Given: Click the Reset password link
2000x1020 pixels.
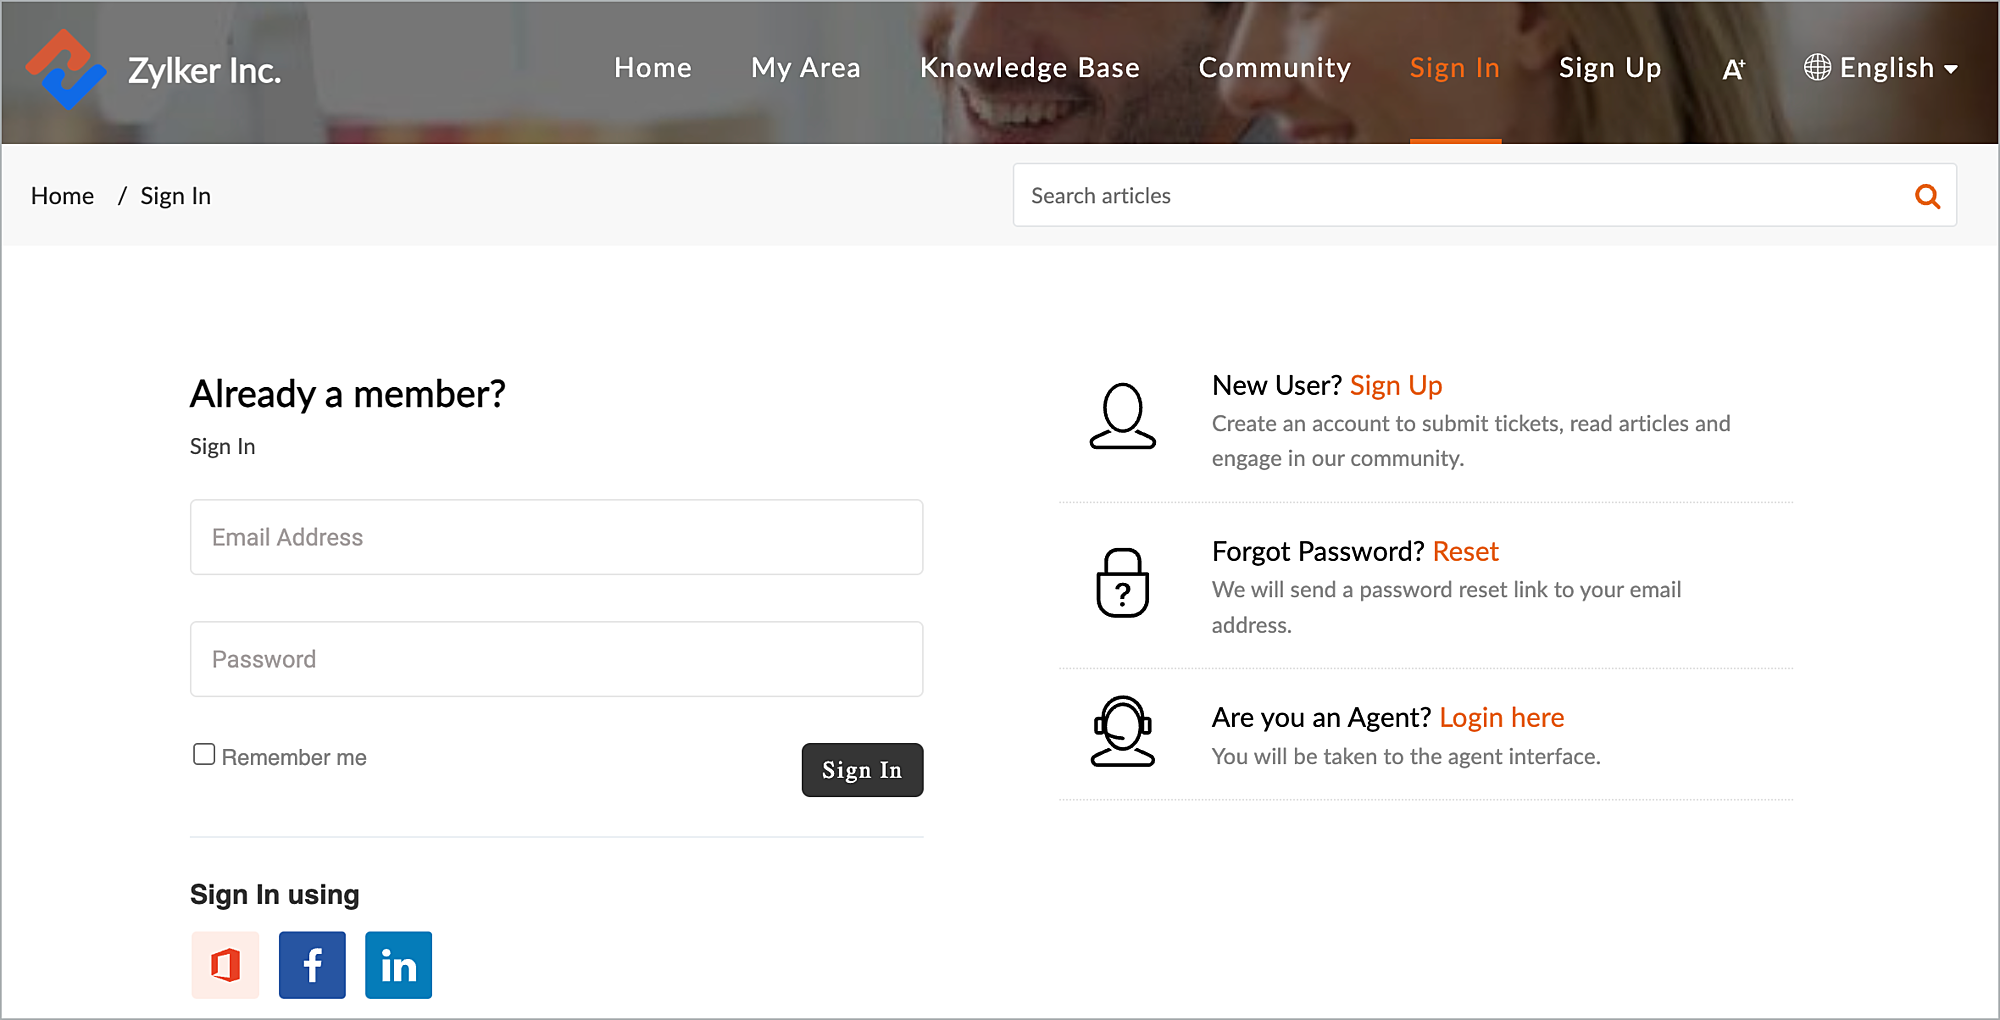Looking at the screenshot, I should point(1465,551).
